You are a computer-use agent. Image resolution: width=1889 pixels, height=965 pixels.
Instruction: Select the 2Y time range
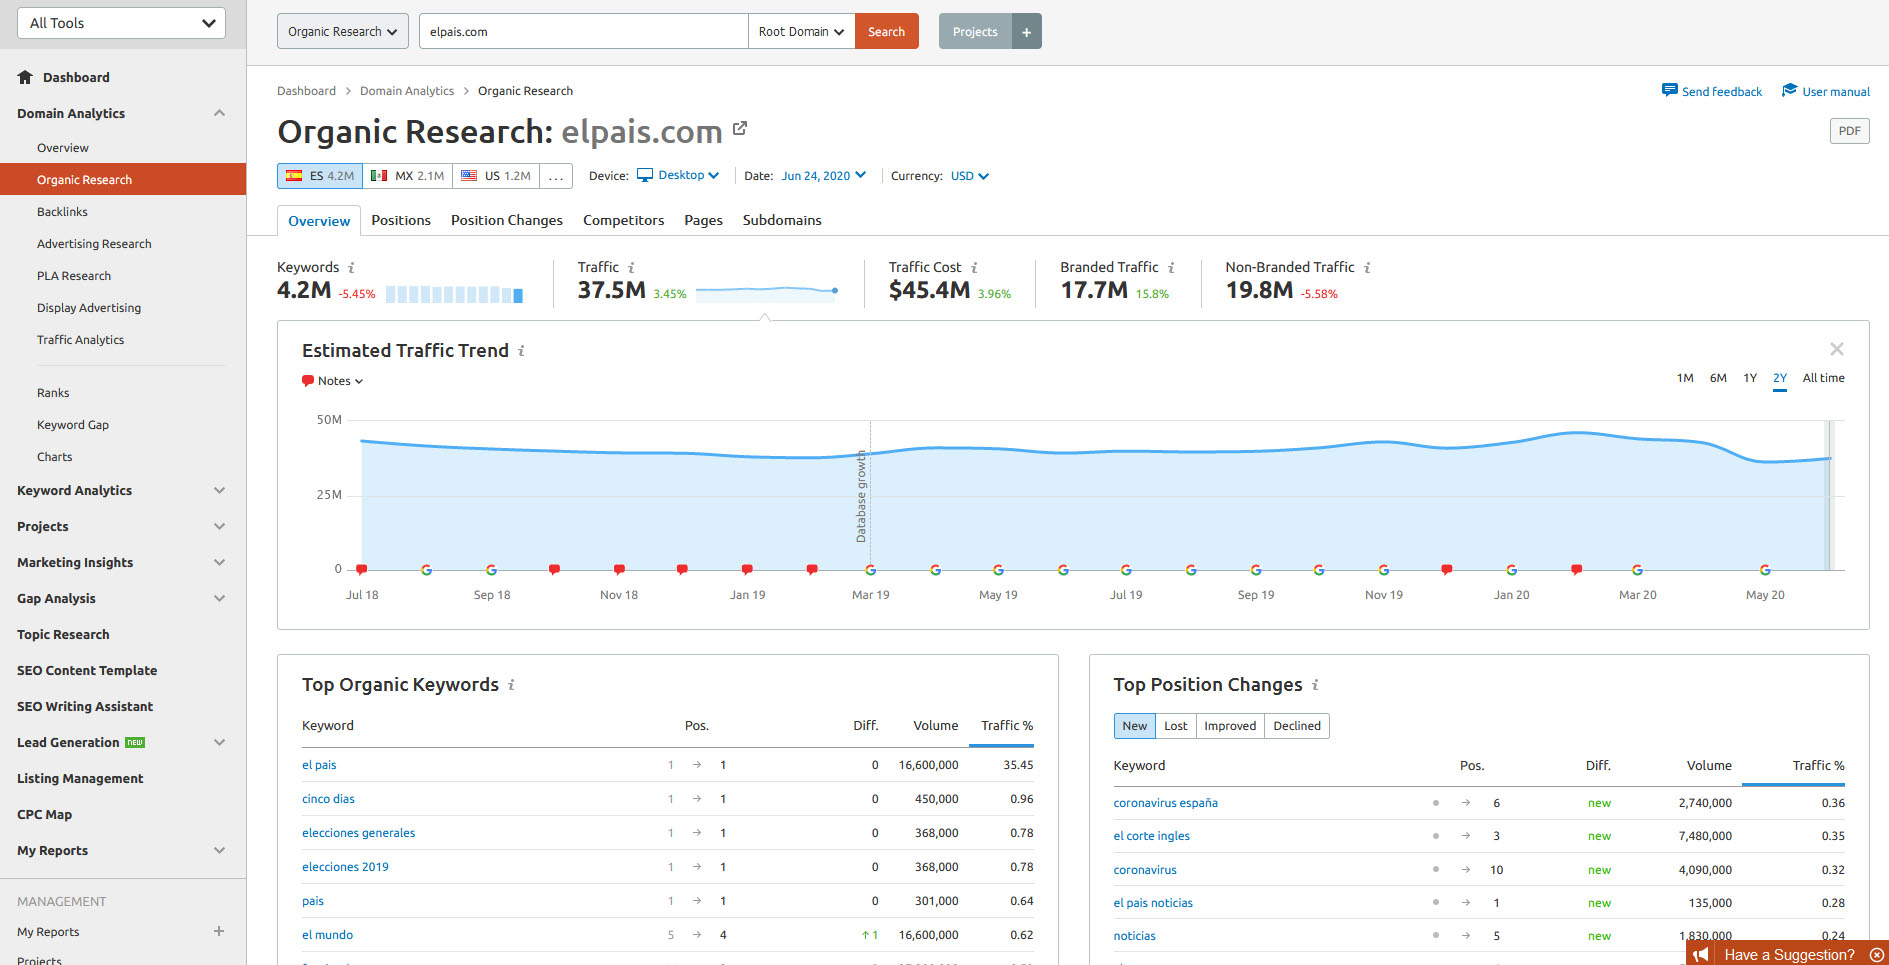pos(1780,378)
